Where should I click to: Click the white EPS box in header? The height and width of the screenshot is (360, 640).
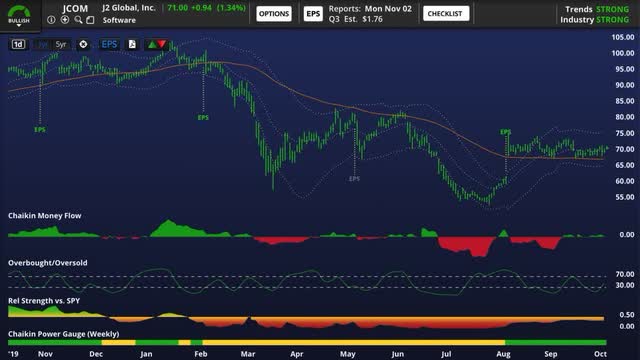click(313, 13)
